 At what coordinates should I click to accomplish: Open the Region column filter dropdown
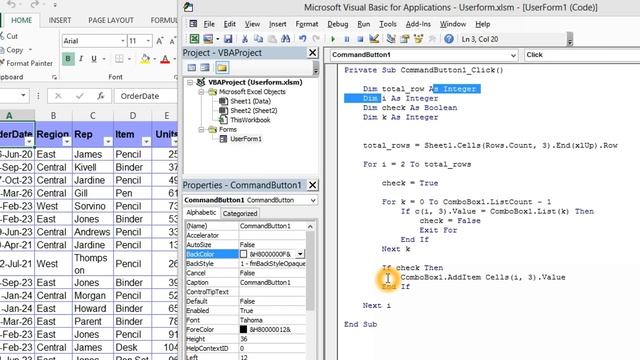pyautogui.click(x=66, y=142)
